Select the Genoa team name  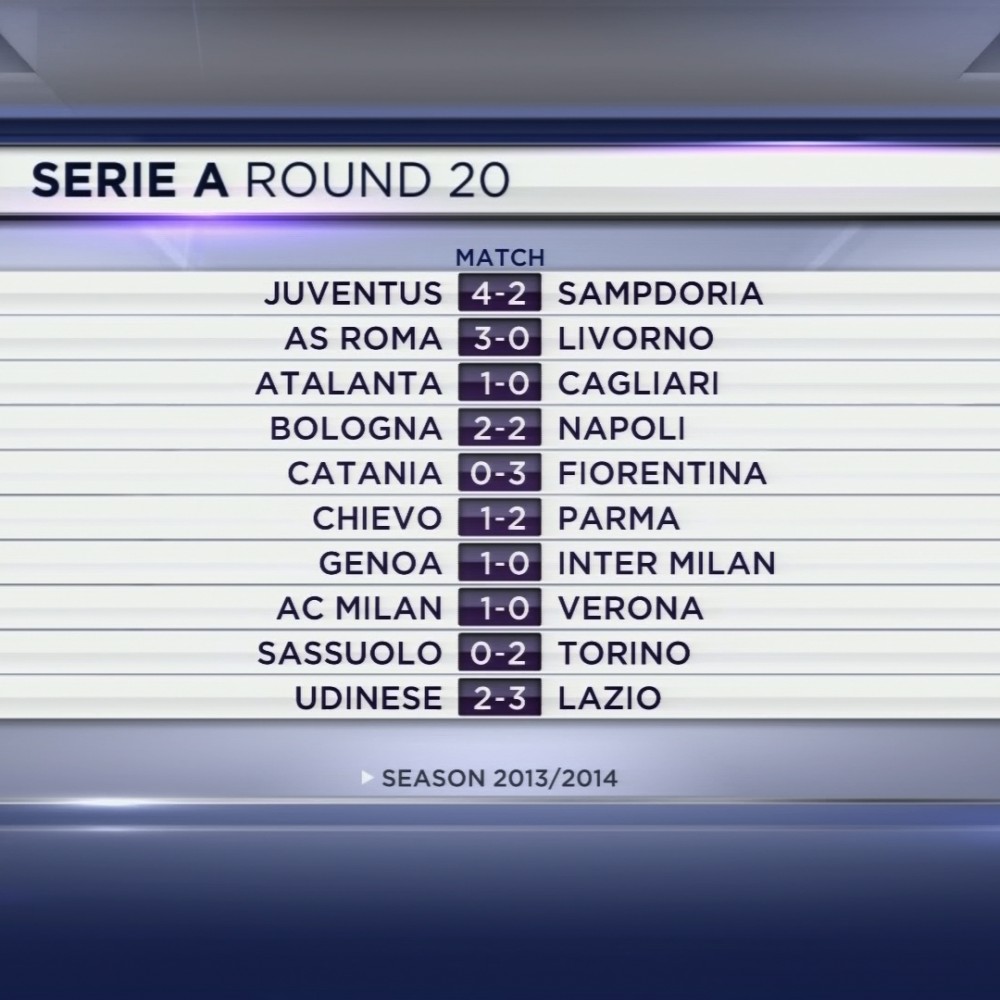tap(381, 563)
